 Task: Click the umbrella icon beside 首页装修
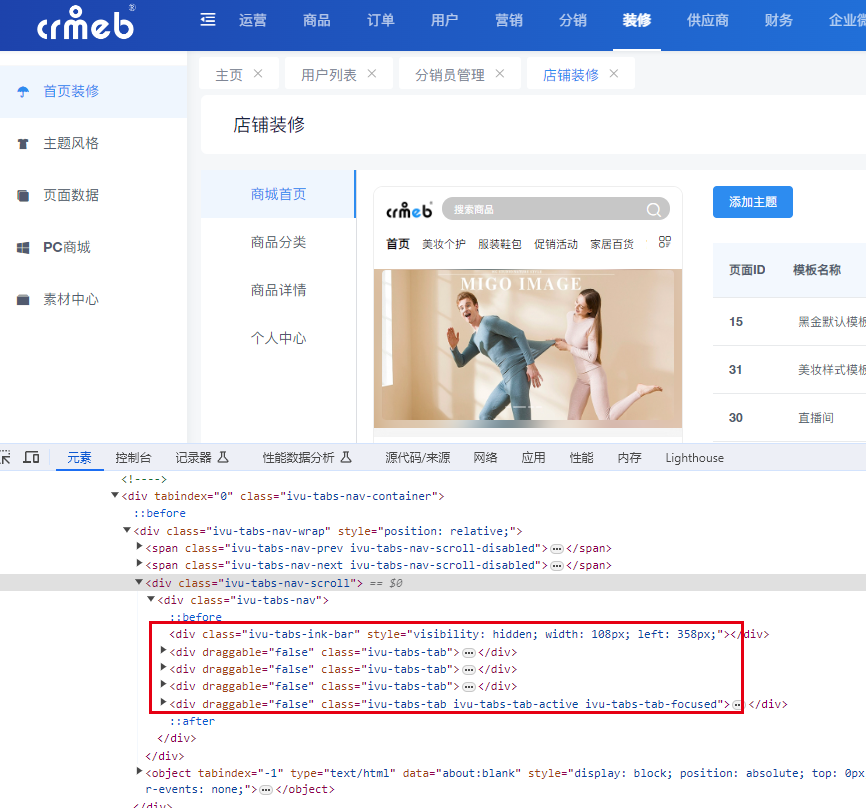click(23, 91)
